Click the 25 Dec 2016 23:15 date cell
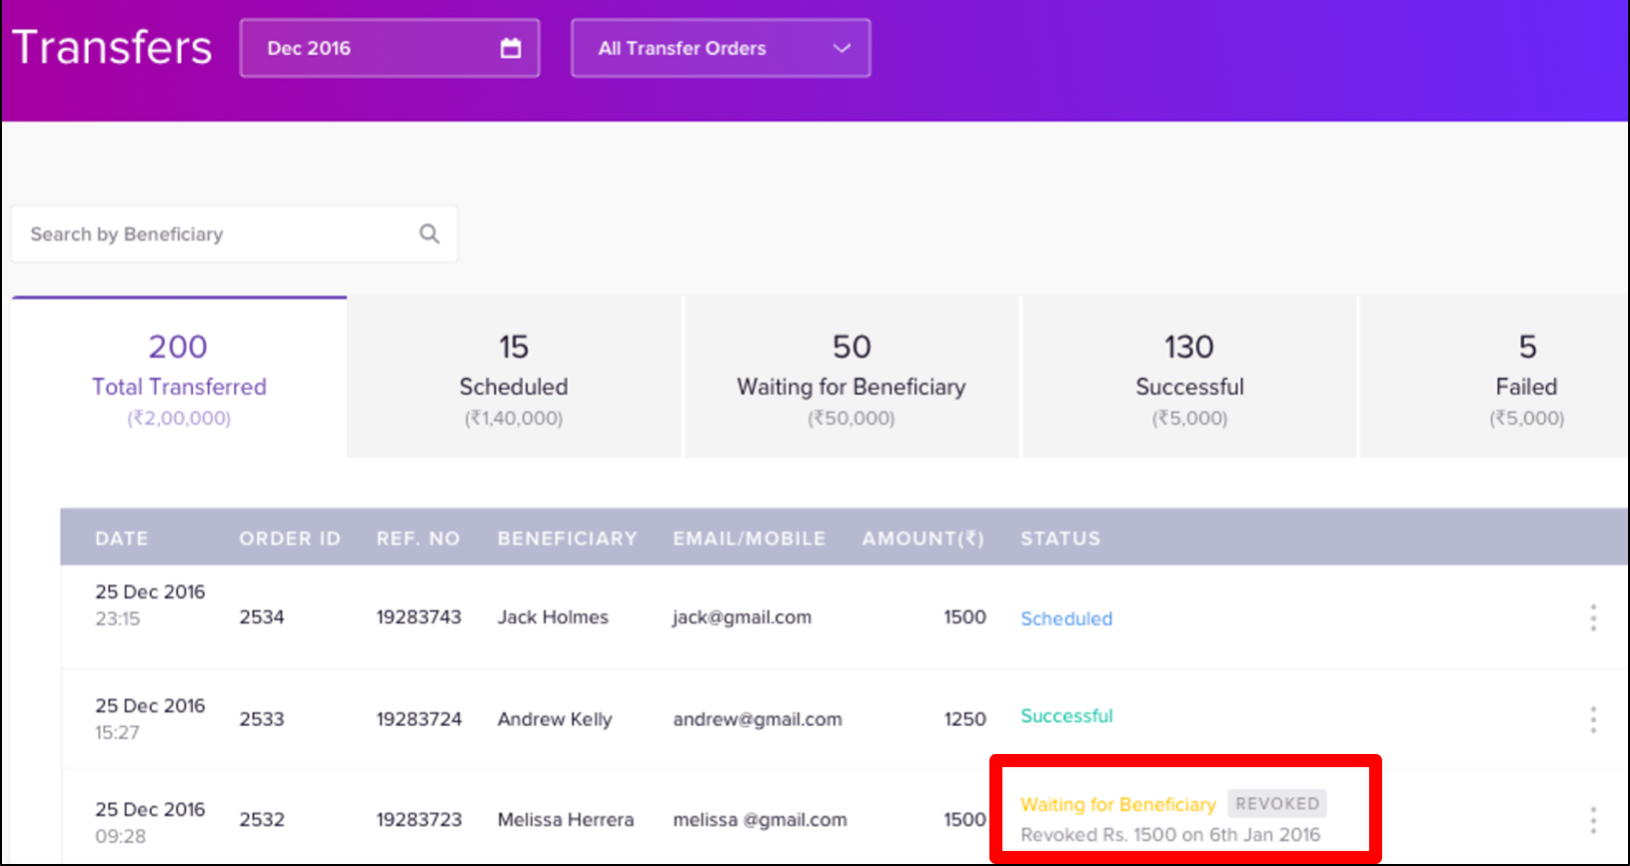The height and width of the screenshot is (866, 1630). (x=150, y=605)
